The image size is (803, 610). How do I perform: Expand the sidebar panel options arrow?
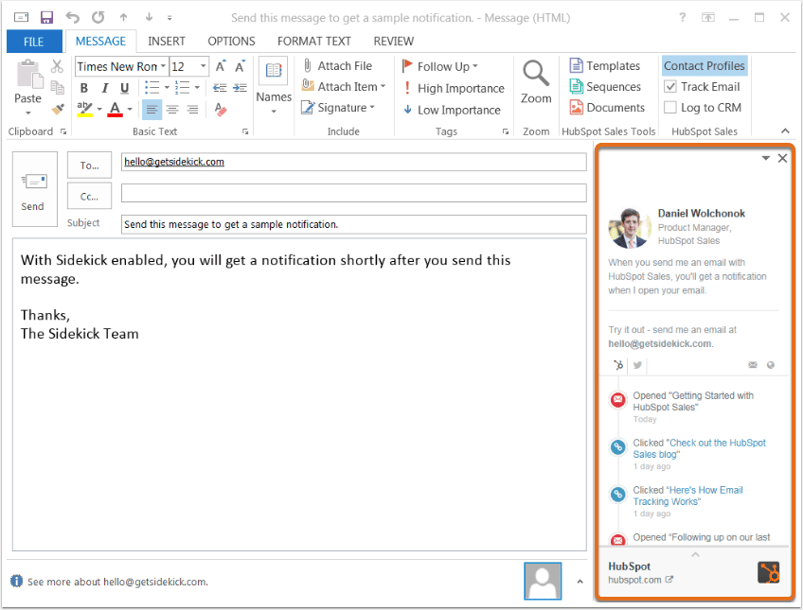766,158
